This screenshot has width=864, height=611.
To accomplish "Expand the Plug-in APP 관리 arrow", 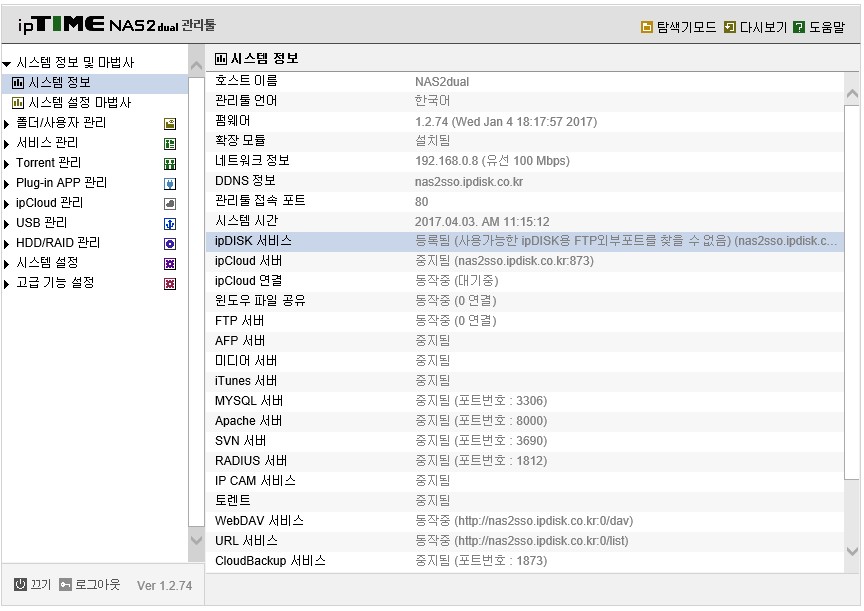I will (x=7, y=184).
